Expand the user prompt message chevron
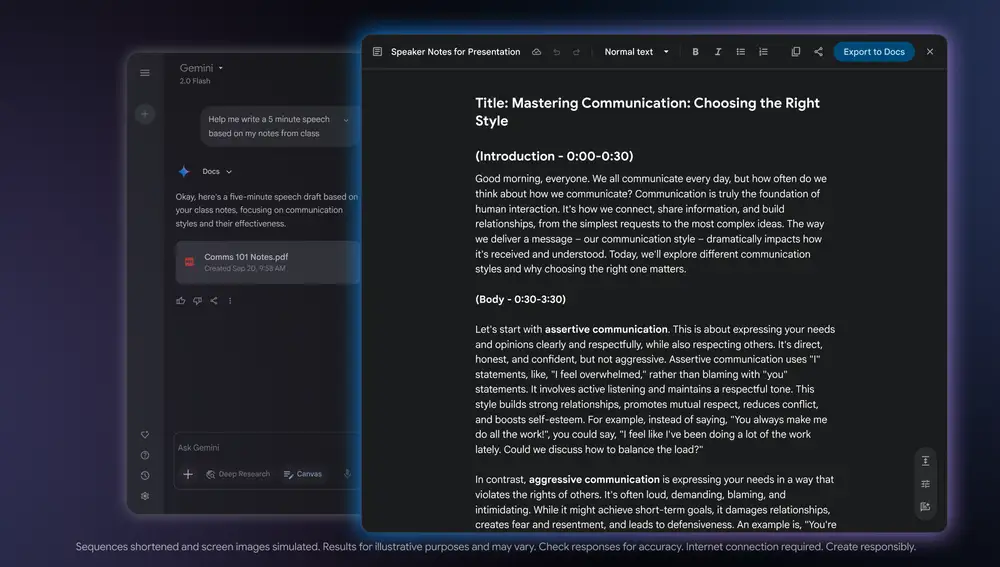Image resolution: width=1000 pixels, height=567 pixels. click(346, 120)
